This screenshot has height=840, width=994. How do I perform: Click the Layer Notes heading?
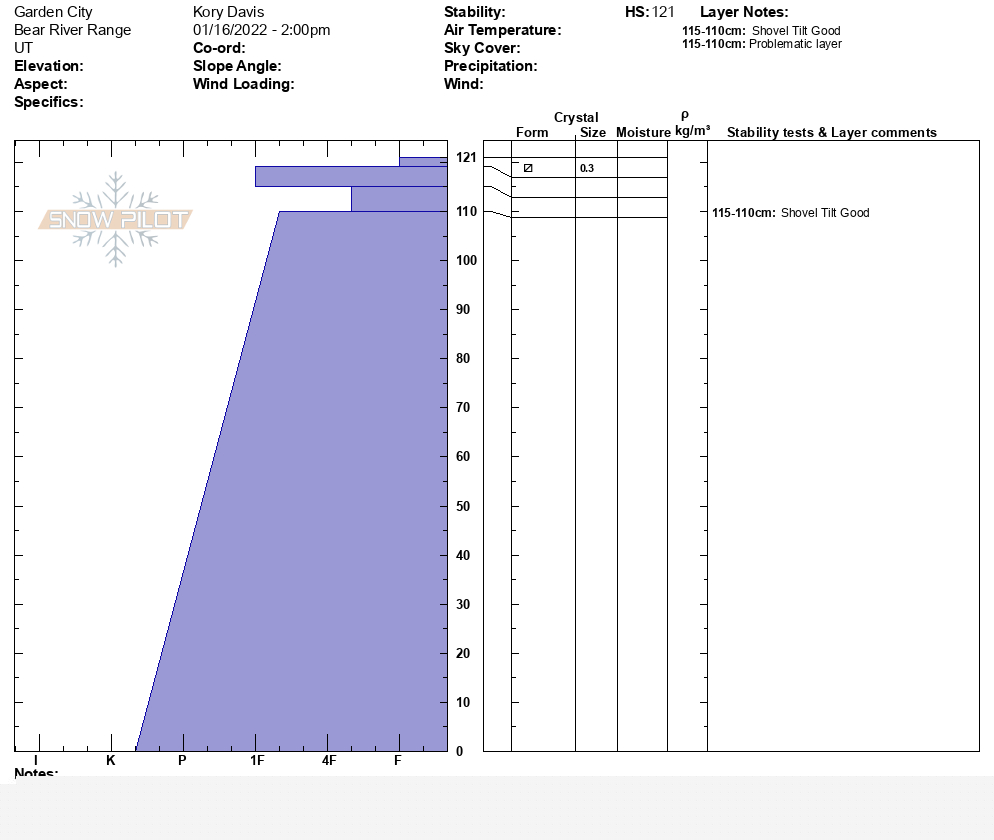point(744,12)
